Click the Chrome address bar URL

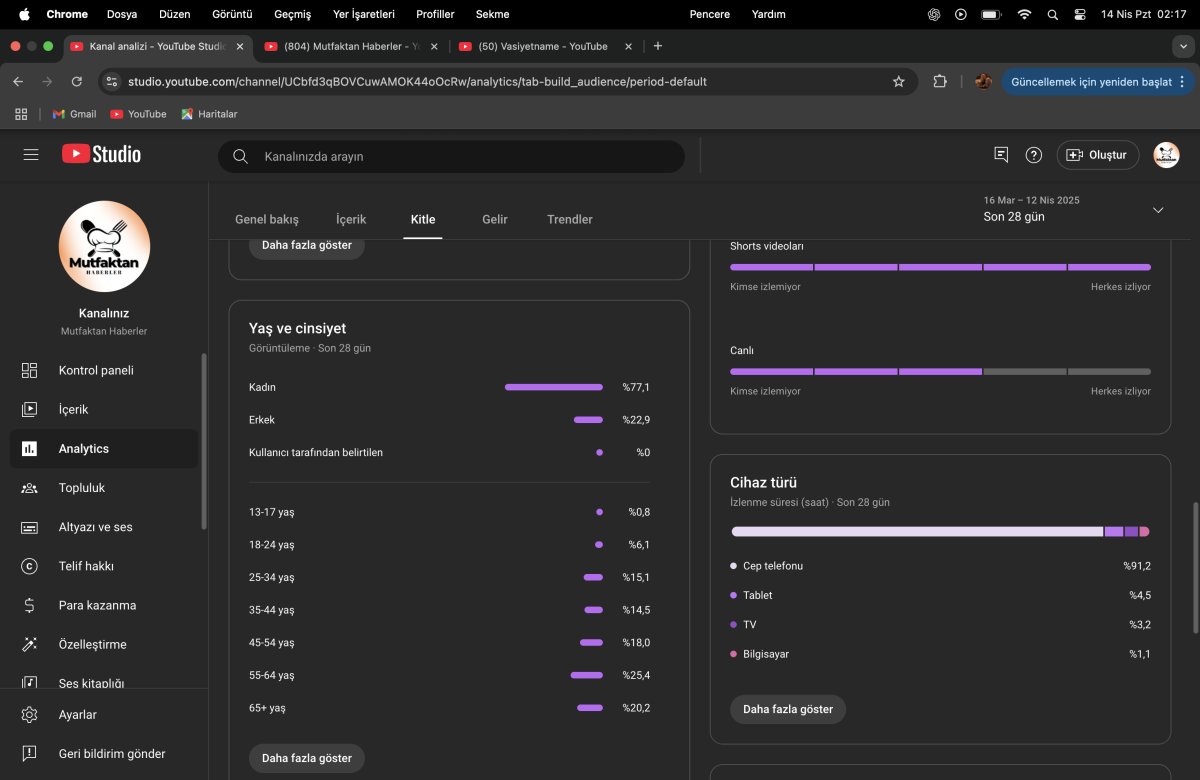click(417, 82)
